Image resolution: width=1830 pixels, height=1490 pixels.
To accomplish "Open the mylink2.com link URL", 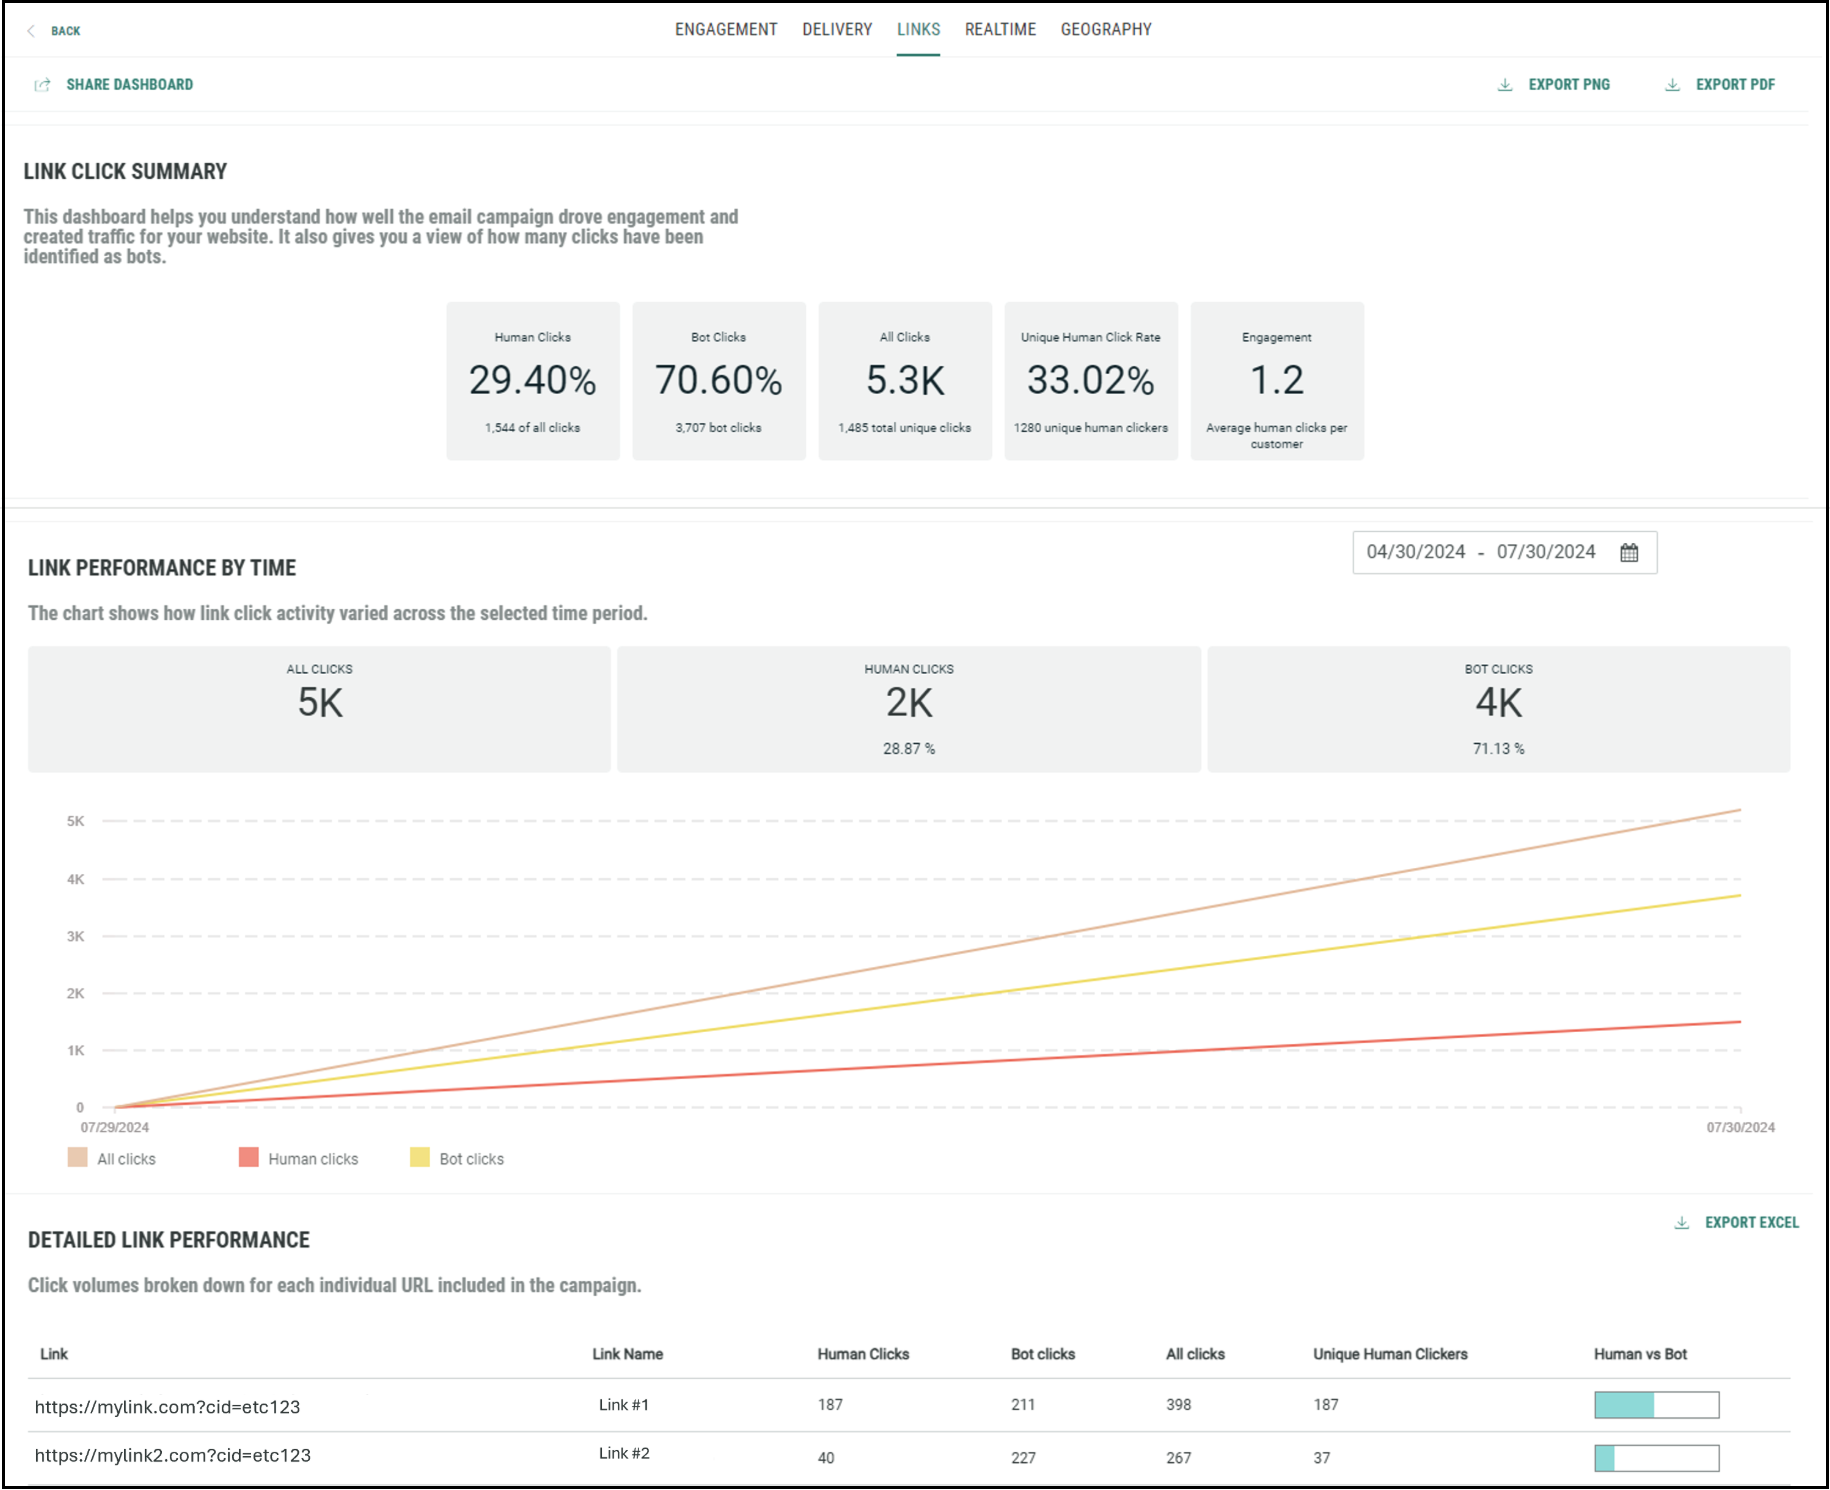I will pyautogui.click(x=173, y=1456).
